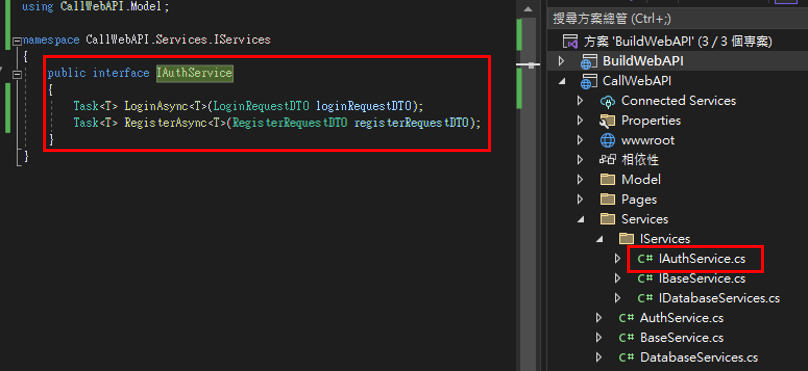Click the Model folder icon
This screenshot has width=808, height=371.
coord(608,179)
